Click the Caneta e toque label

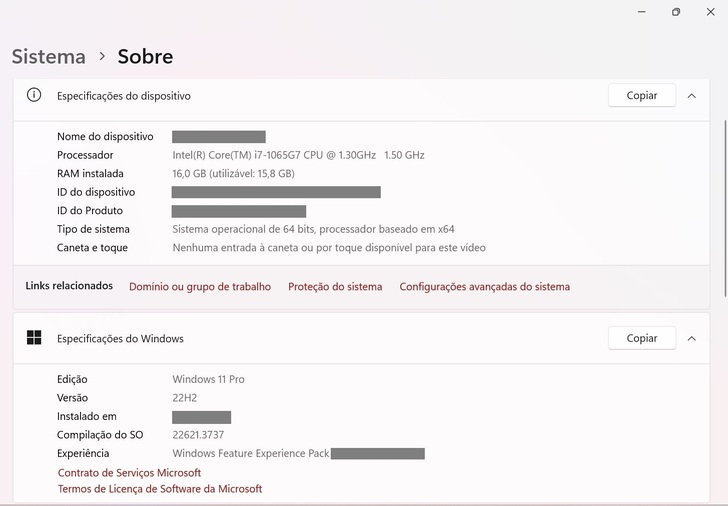[x=92, y=248]
